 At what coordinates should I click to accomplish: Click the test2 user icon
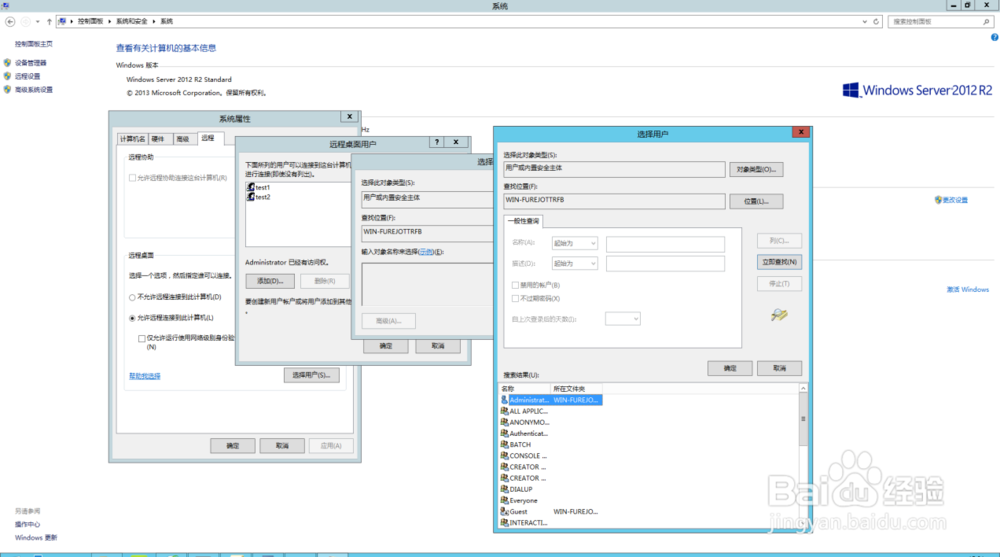pyautogui.click(x=251, y=197)
